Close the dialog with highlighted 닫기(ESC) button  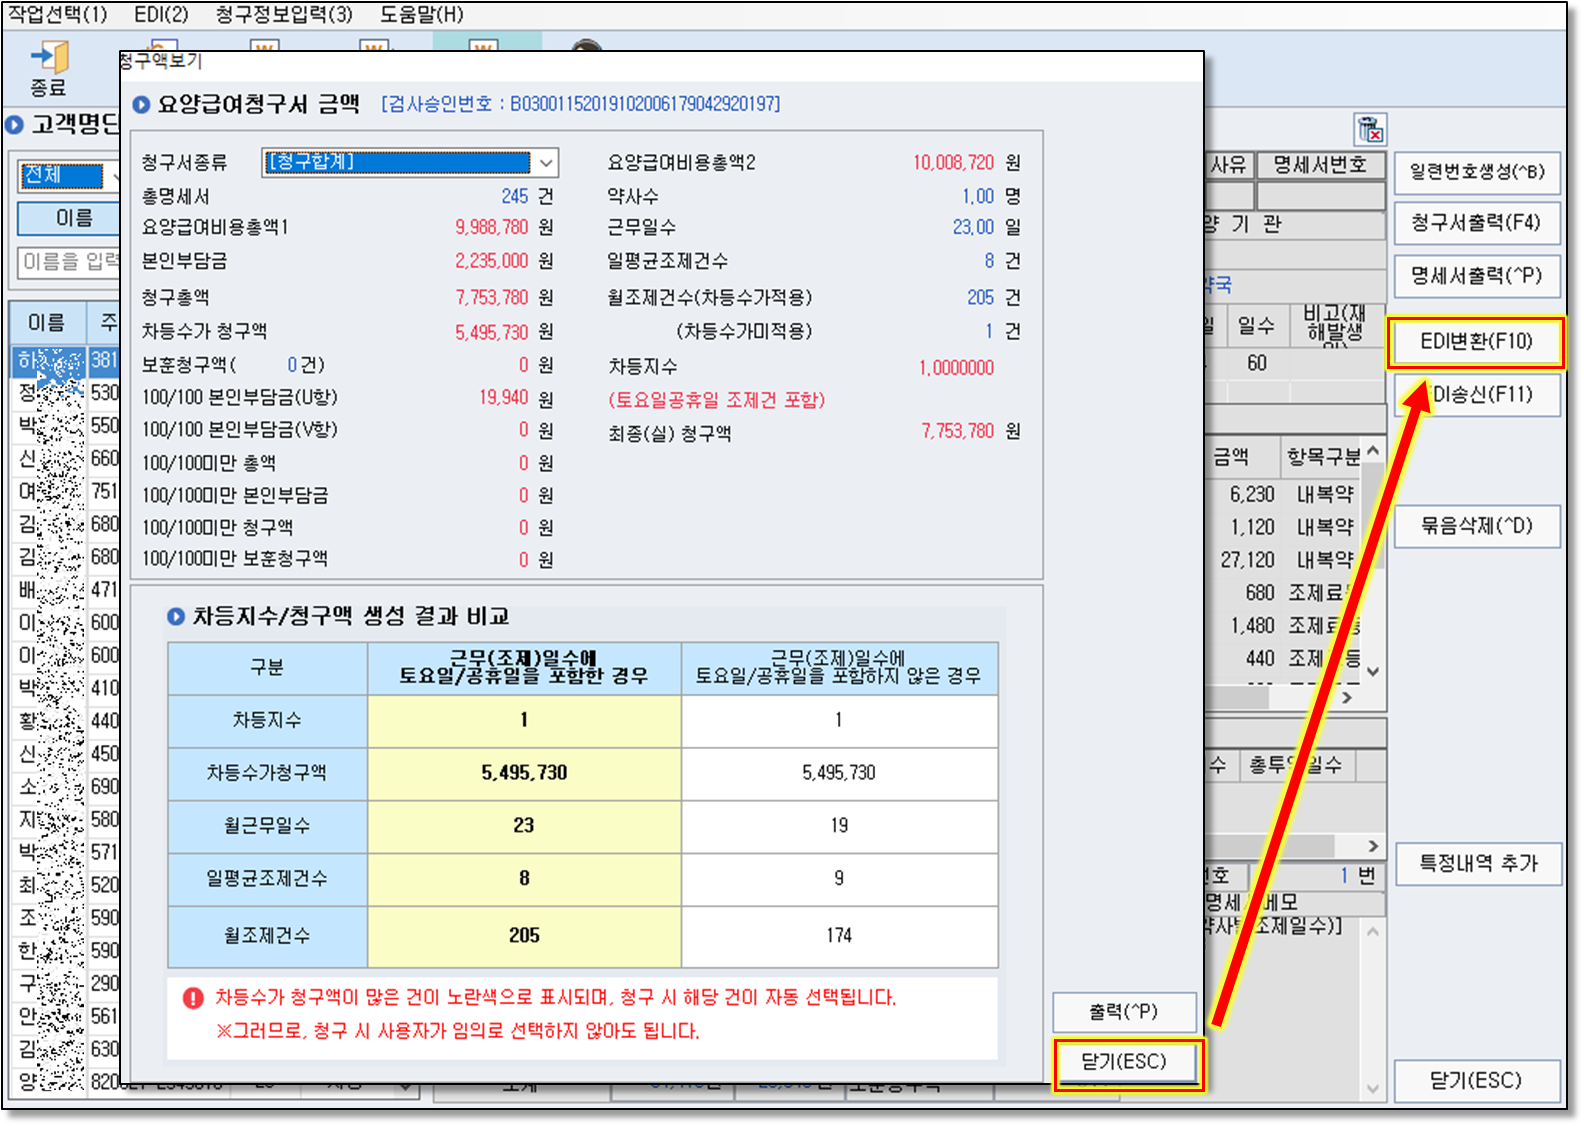pyautogui.click(x=1125, y=1062)
